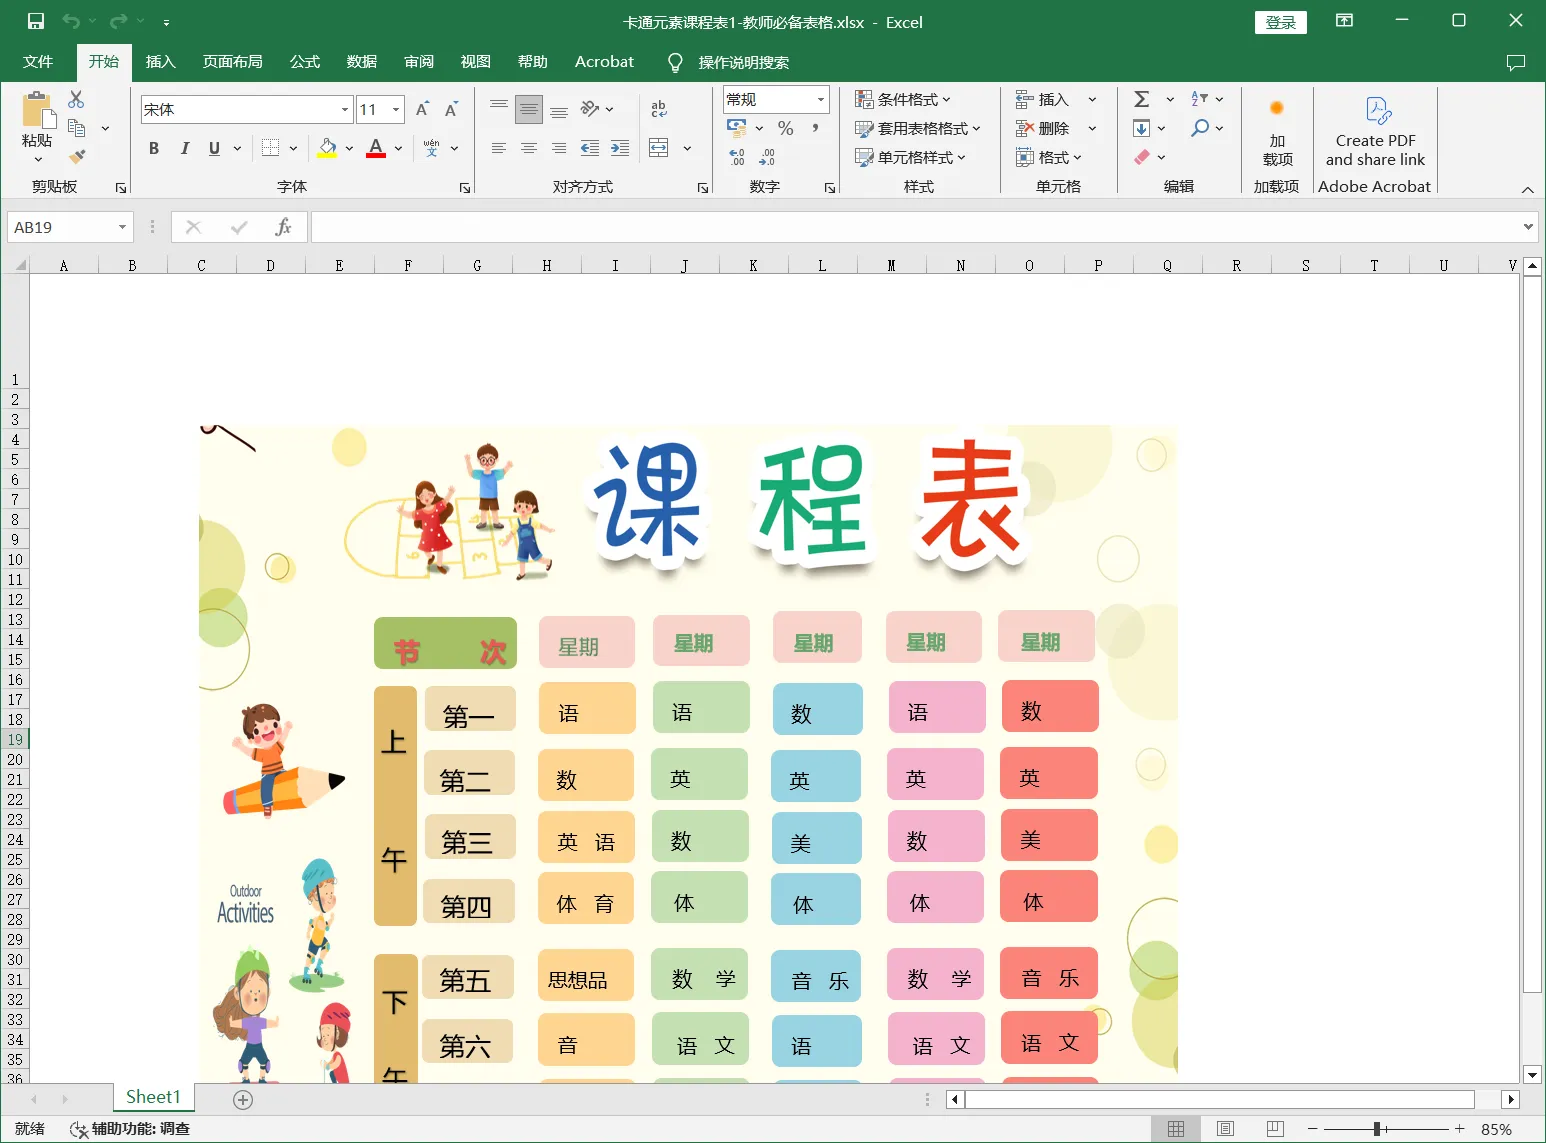The height and width of the screenshot is (1143, 1546).
Task: Toggle Italic formatting
Action: [184, 148]
